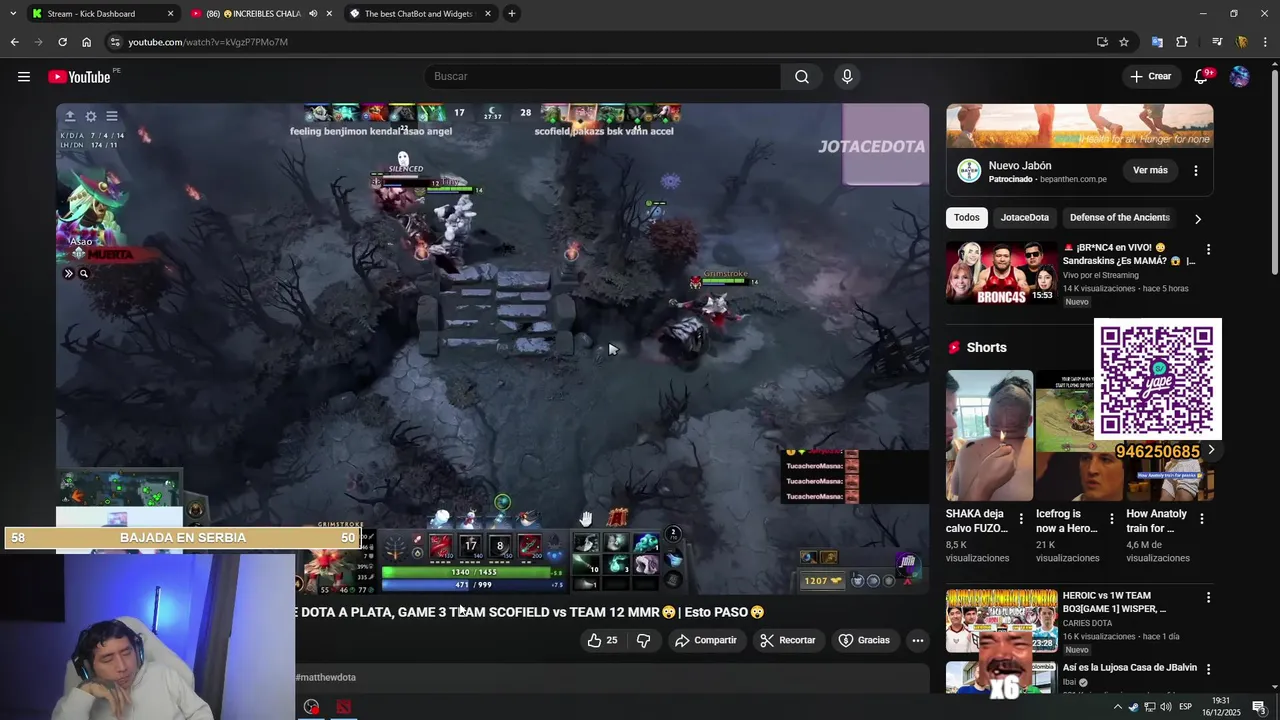The height and width of the screenshot is (720, 1280).
Task: Click the Recortar clip button
Action: pyautogui.click(x=788, y=640)
